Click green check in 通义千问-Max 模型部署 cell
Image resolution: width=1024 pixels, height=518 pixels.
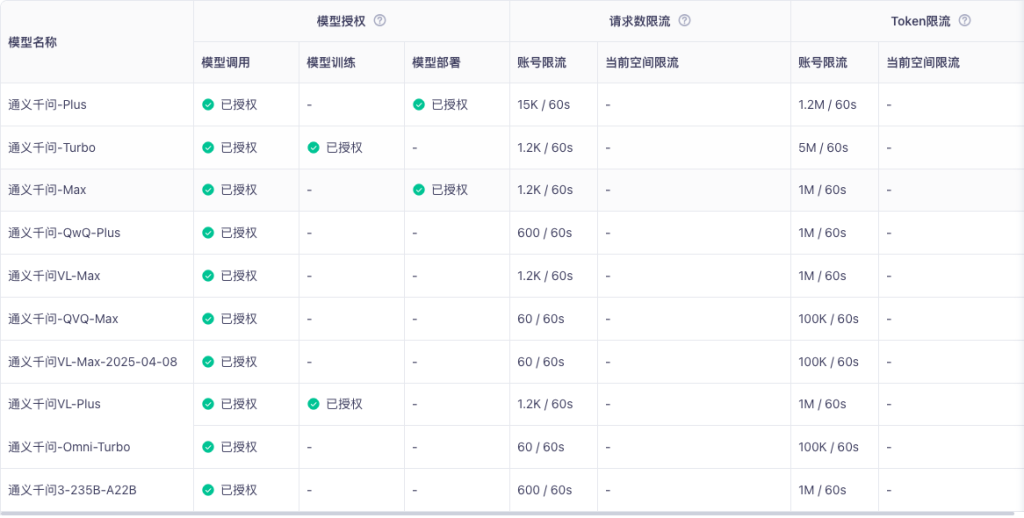click(419, 189)
